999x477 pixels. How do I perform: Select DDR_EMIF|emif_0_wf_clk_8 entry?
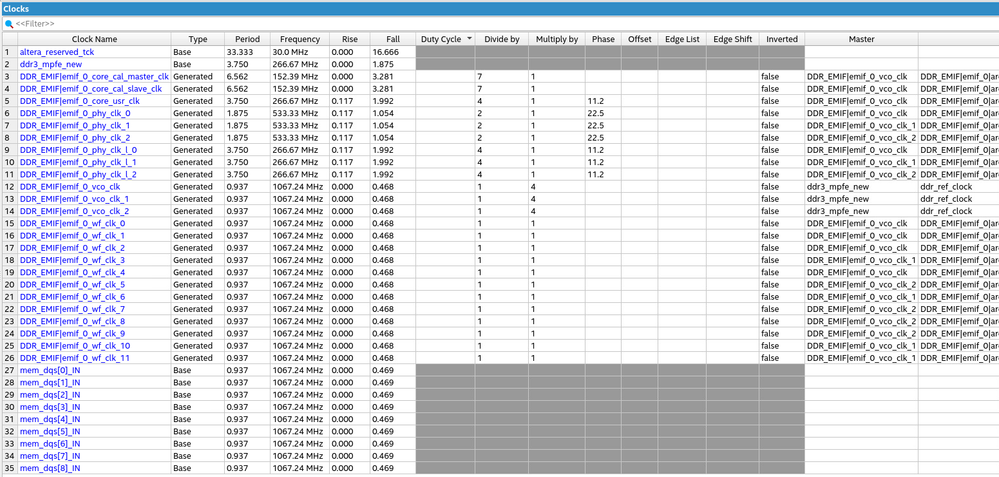click(x=73, y=321)
